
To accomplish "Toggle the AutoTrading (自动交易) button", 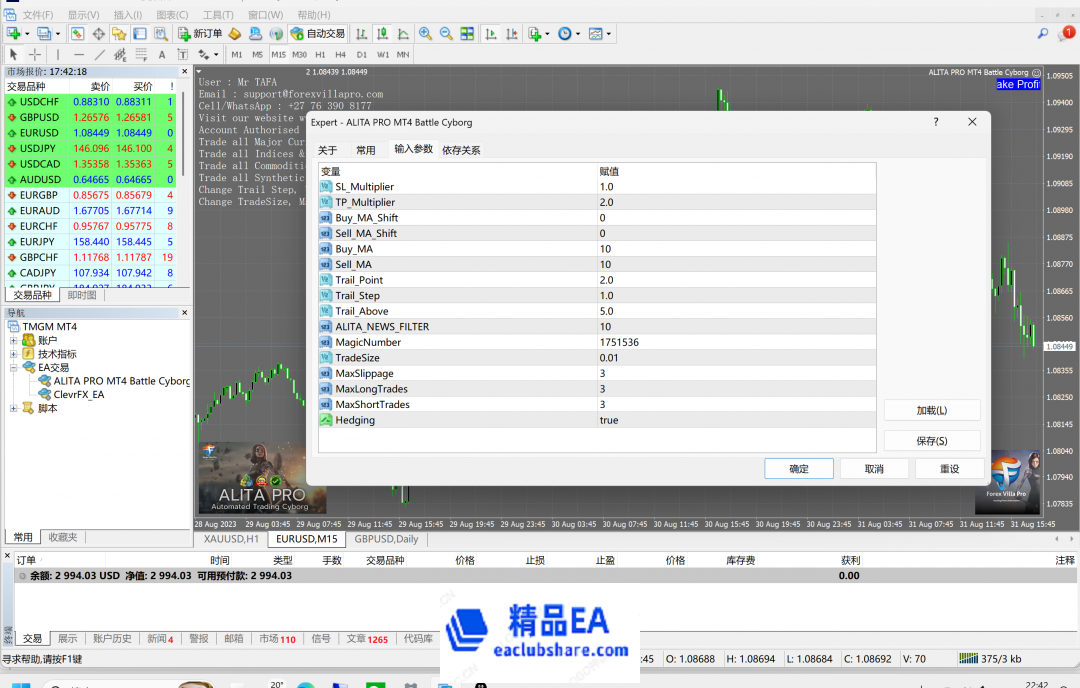I will point(318,33).
